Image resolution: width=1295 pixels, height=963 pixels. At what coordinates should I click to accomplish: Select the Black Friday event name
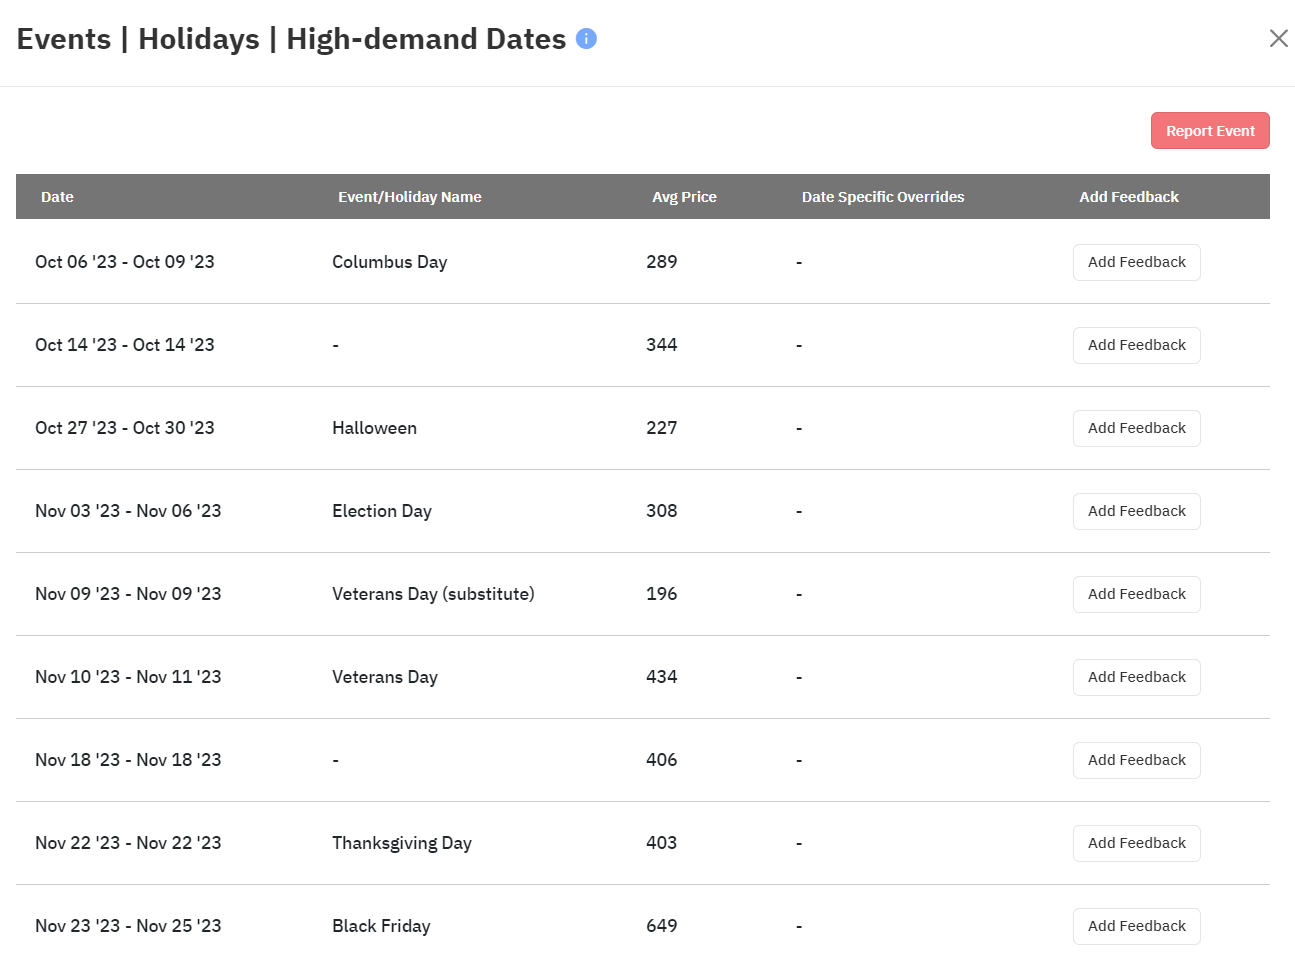[x=381, y=926]
